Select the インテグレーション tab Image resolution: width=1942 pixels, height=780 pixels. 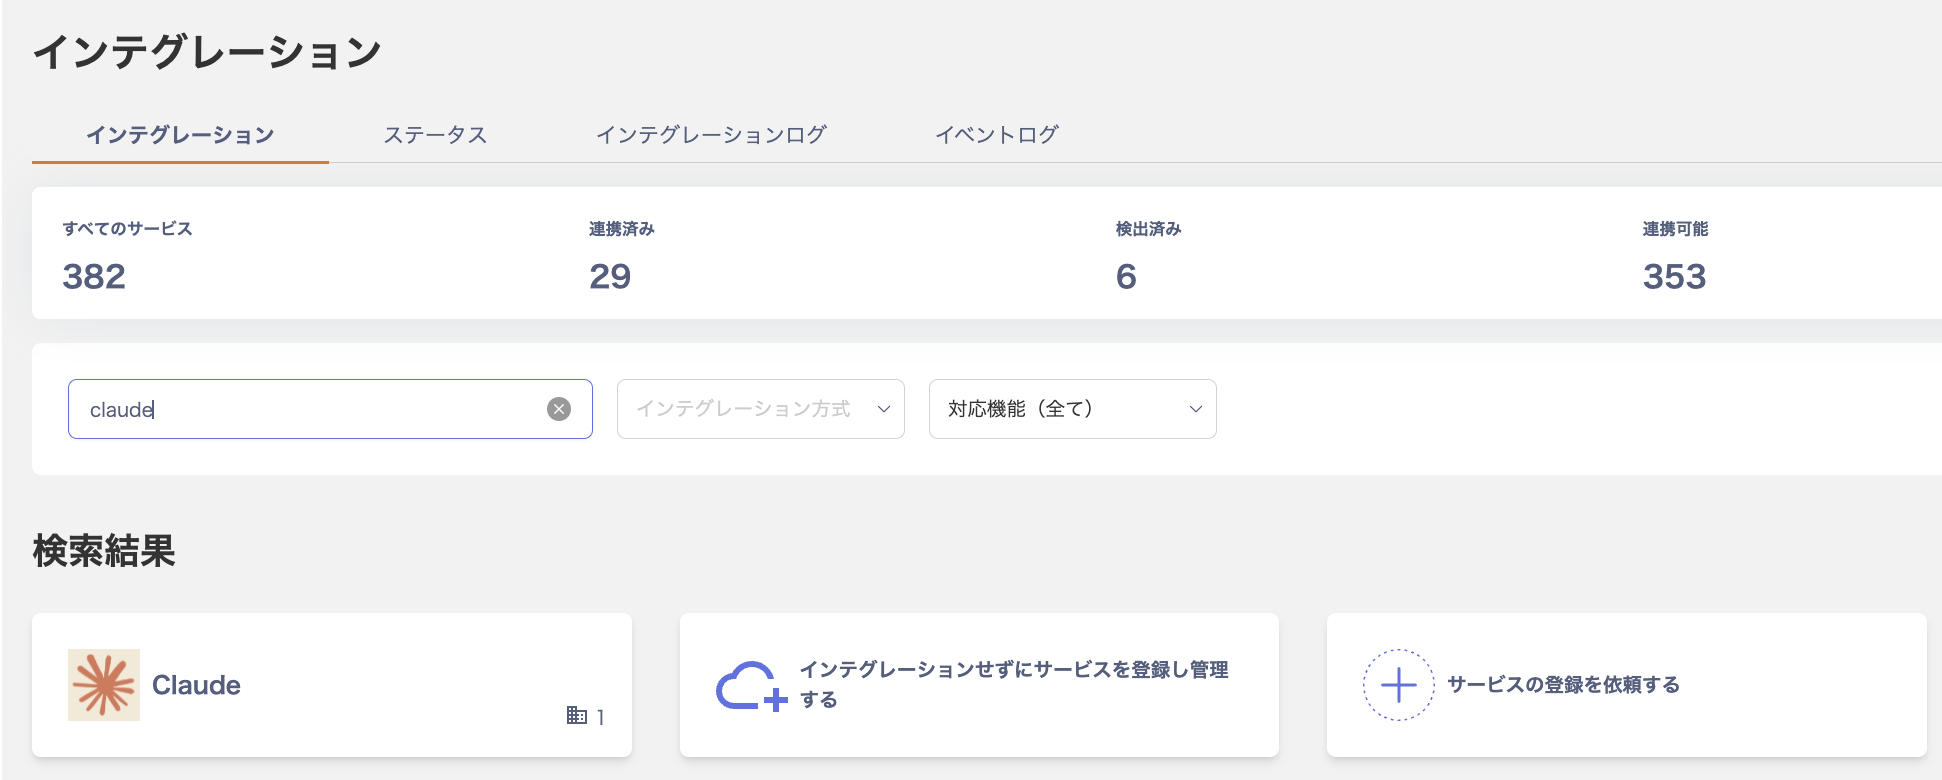pos(180,135)
